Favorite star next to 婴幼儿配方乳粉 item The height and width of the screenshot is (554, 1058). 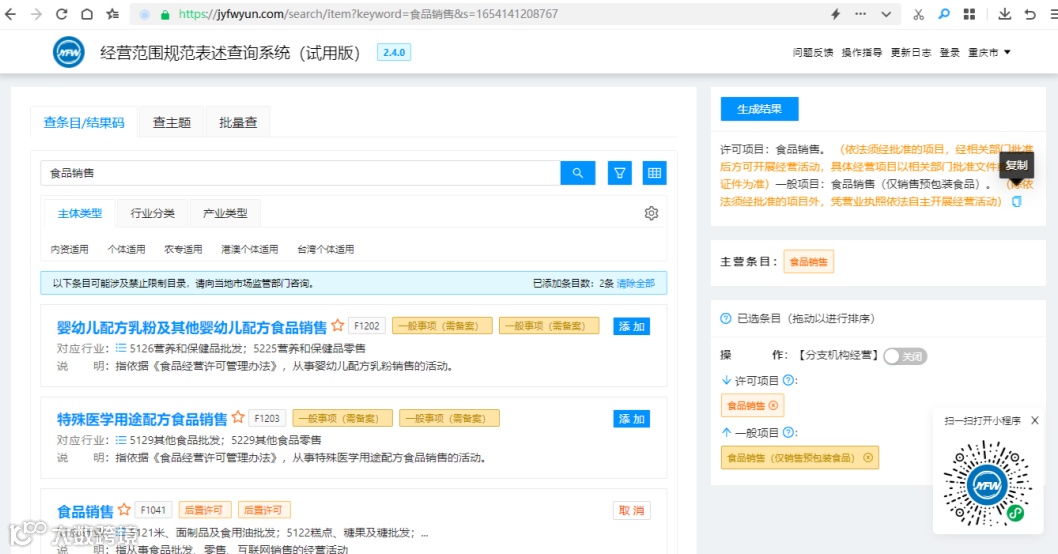pos(338,326)
